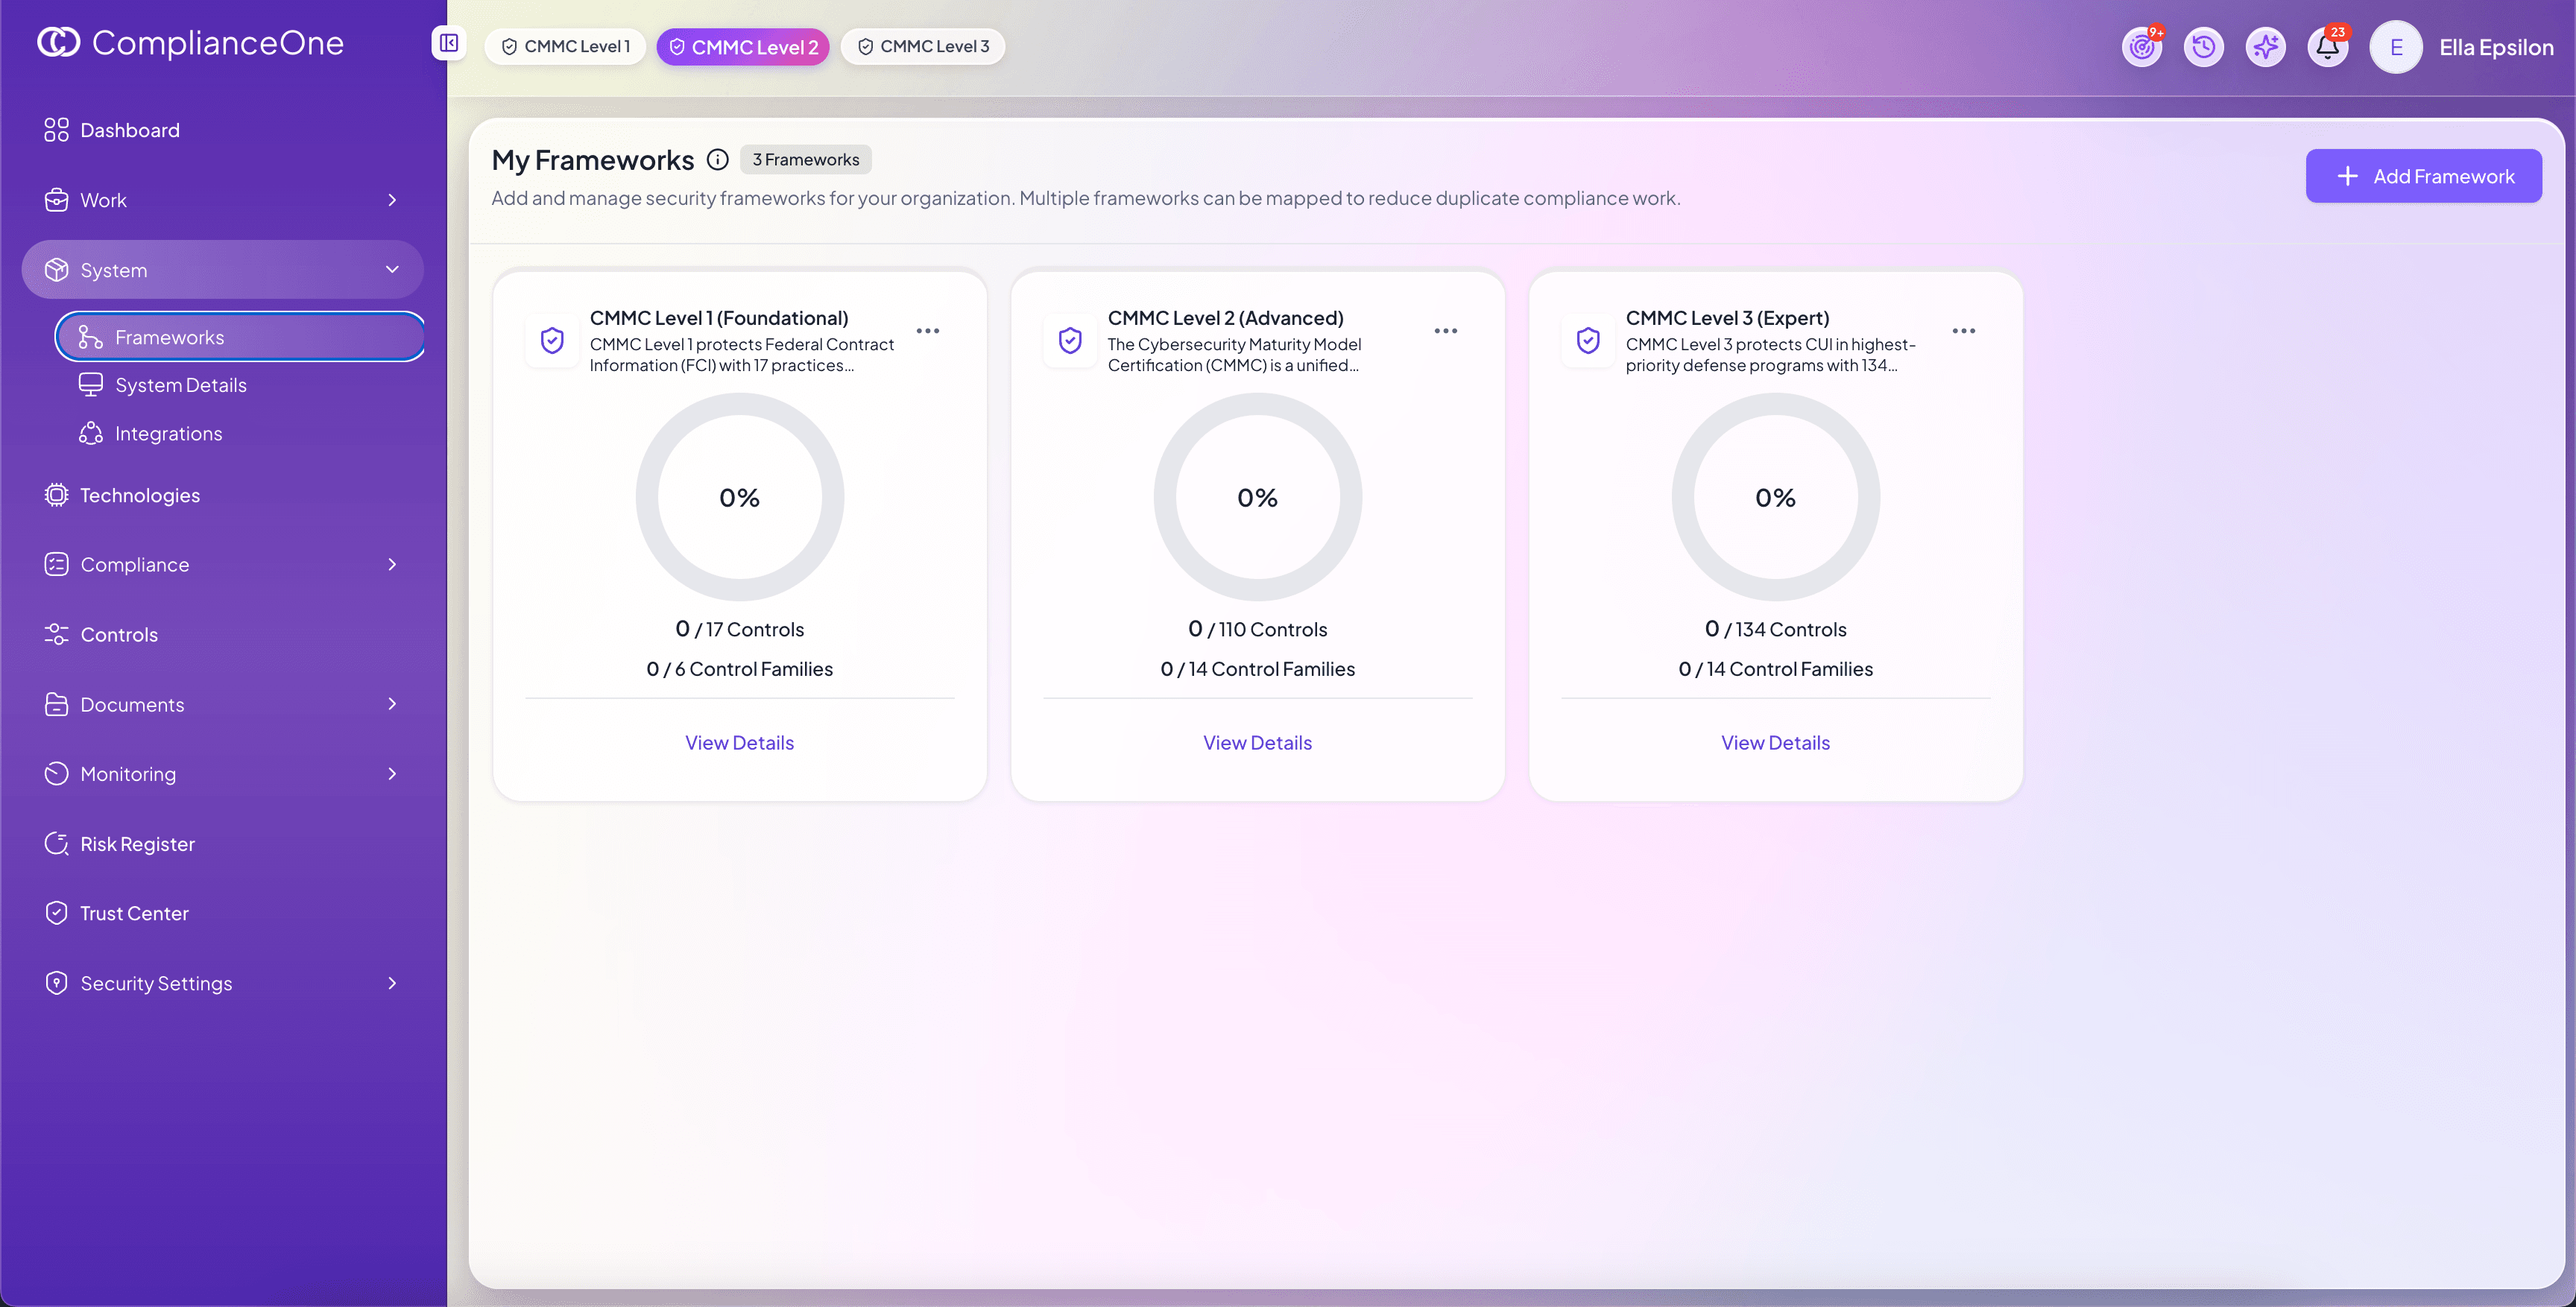Open the goals target icon in top bar
The width and height of the screenshot is (2576, 1307).
point(2142,47)
